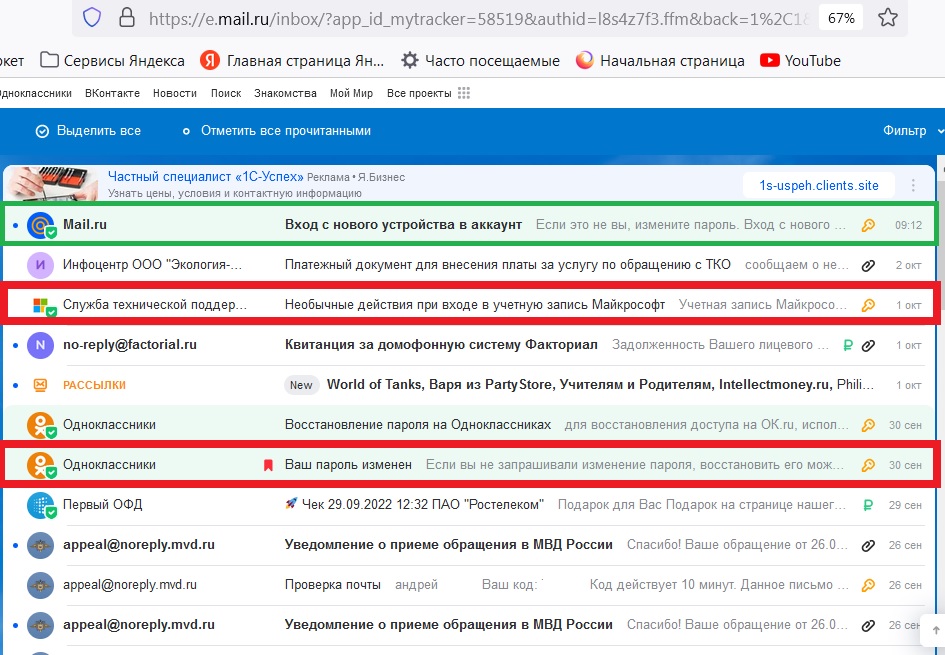Click the shield tracking protection icon
This screenshot has height=655, width=945.
coord(92,17)
